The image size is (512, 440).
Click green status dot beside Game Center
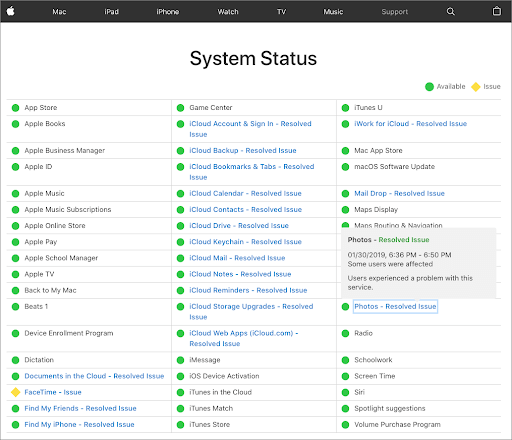click(180, 108)
